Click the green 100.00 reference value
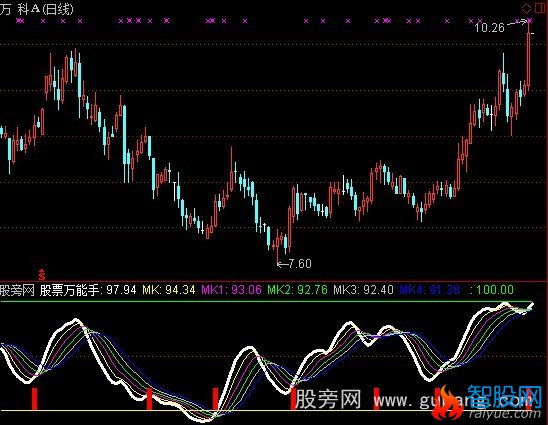 495,290
